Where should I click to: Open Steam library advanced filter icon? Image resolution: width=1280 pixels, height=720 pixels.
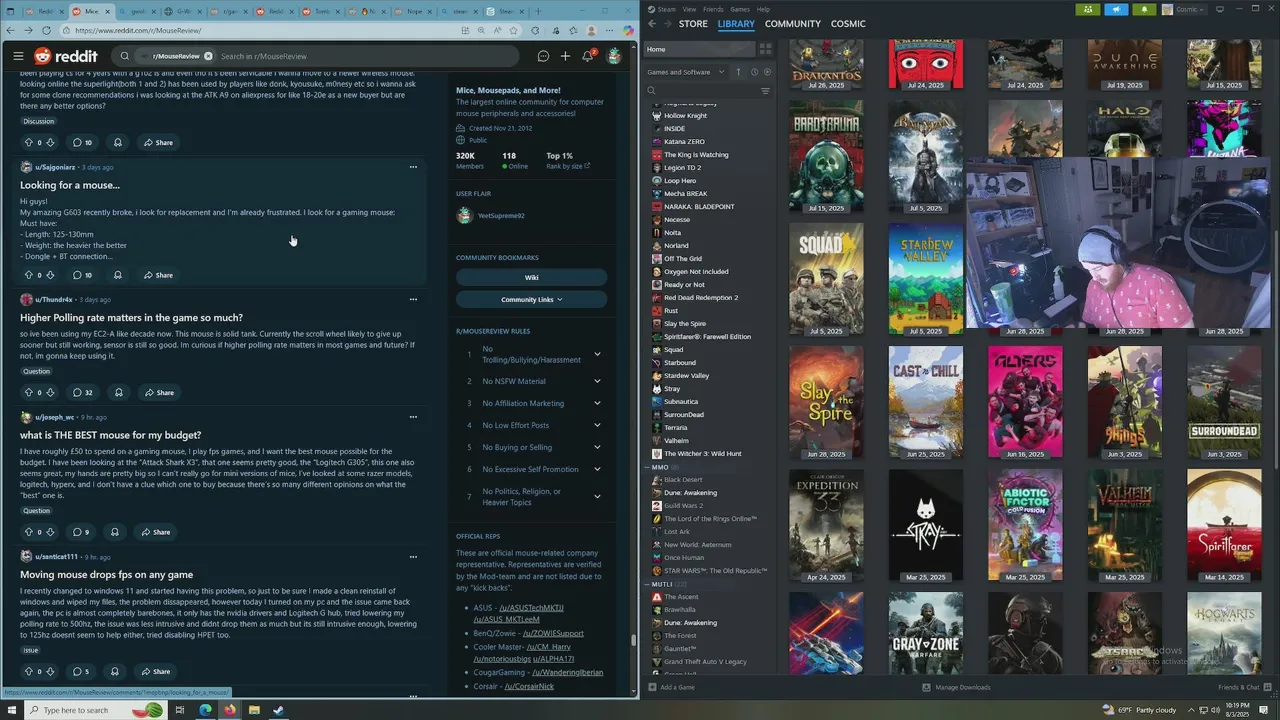[x=766, y=91]
